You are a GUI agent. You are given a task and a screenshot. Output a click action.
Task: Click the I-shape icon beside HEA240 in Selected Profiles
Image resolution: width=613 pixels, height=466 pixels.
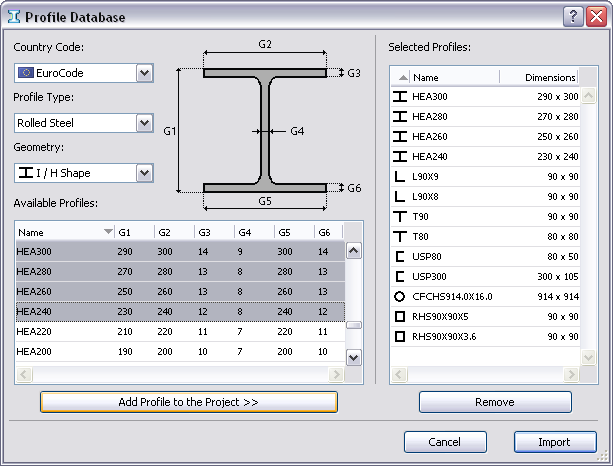(400, 157)
